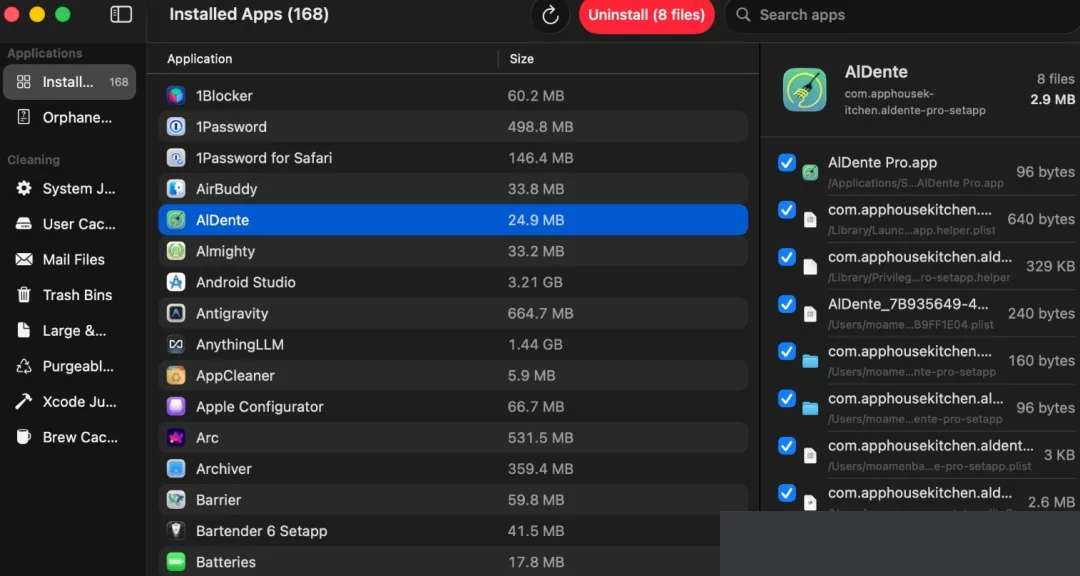Screen dimensions: 1080x576
Task: Open Purgeable space sidebar section
Action: (70, 366)
